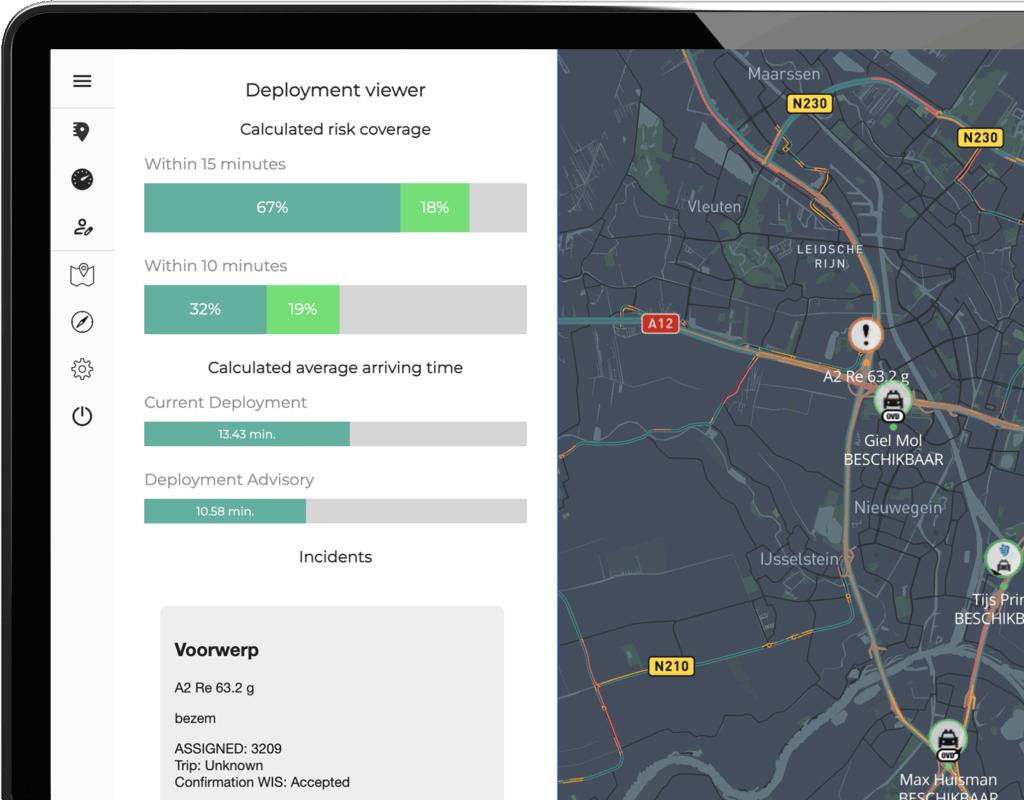The image size is (1024, 800).
Task: Click Current Deployment label
Action: coord(225,402)
